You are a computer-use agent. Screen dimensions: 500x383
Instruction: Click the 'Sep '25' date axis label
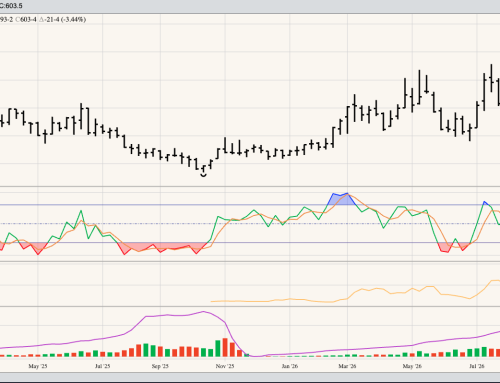pos(160,366)
